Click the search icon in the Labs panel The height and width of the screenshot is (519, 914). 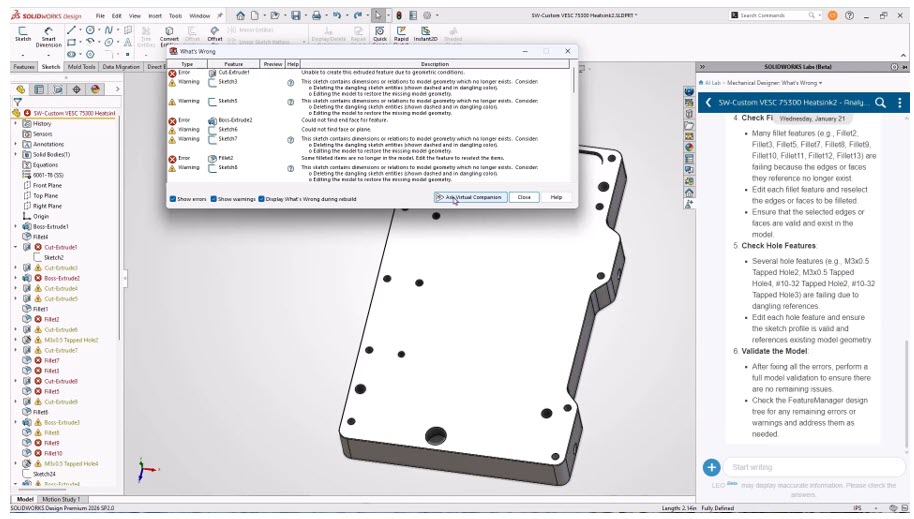coord(880,103)
